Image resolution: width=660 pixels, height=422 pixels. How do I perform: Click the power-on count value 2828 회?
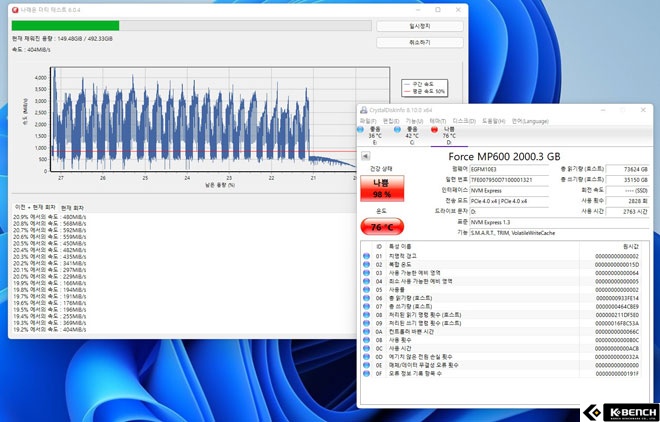(x=628, y=201)
